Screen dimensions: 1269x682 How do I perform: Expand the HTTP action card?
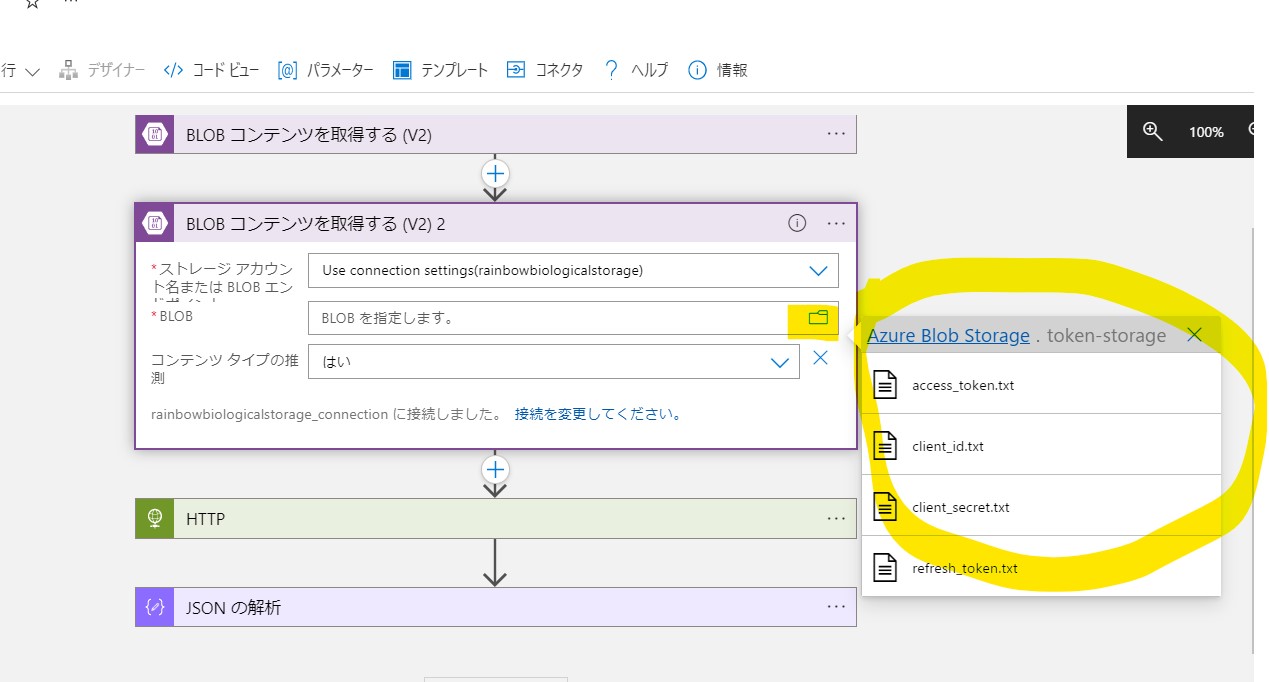pos(496,519)
